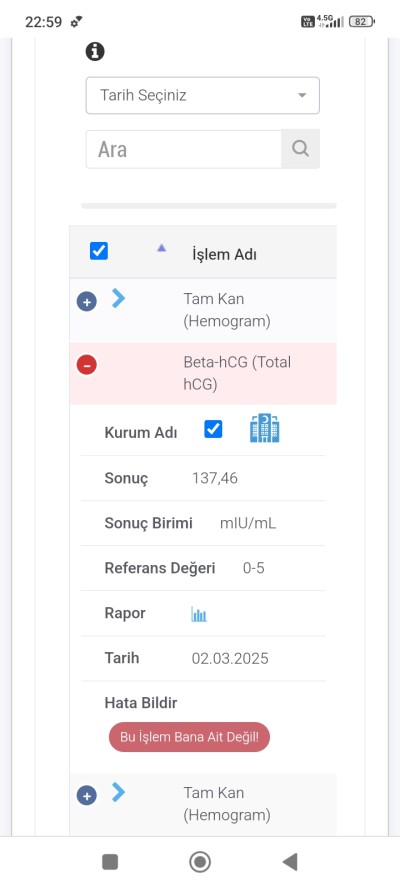Click chevron beside first Tam Kan (Hemogram)
This screenshot has width=400, height=888.
(x=118, y=298)
